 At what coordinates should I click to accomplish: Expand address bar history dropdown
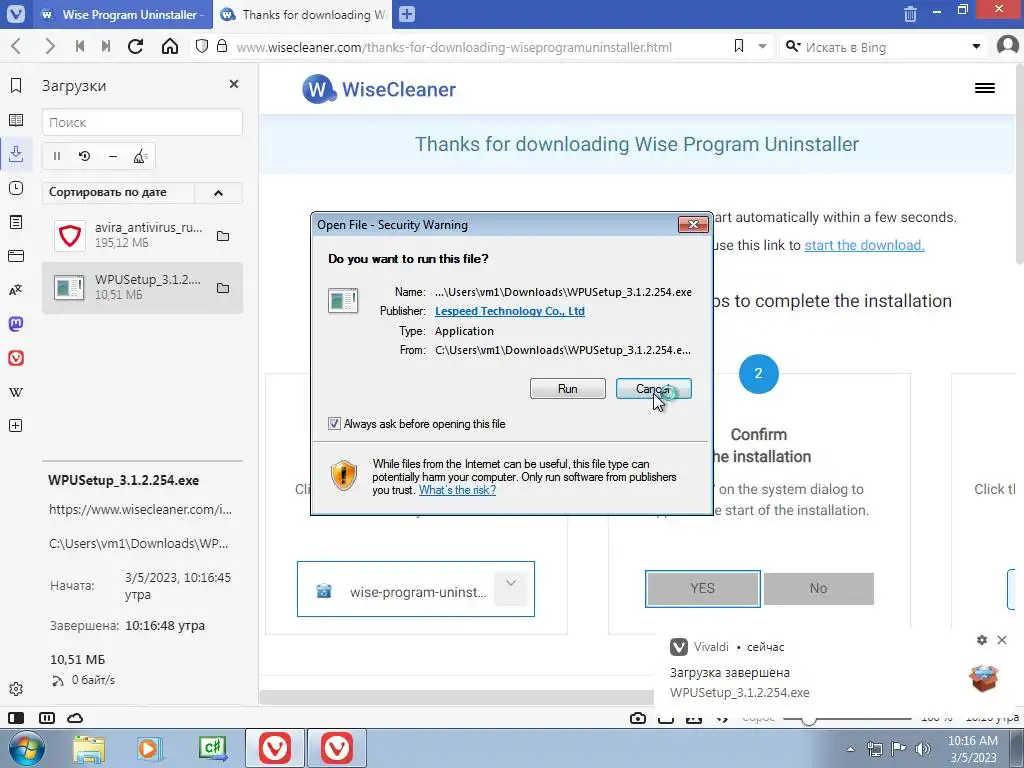point(762,46)
